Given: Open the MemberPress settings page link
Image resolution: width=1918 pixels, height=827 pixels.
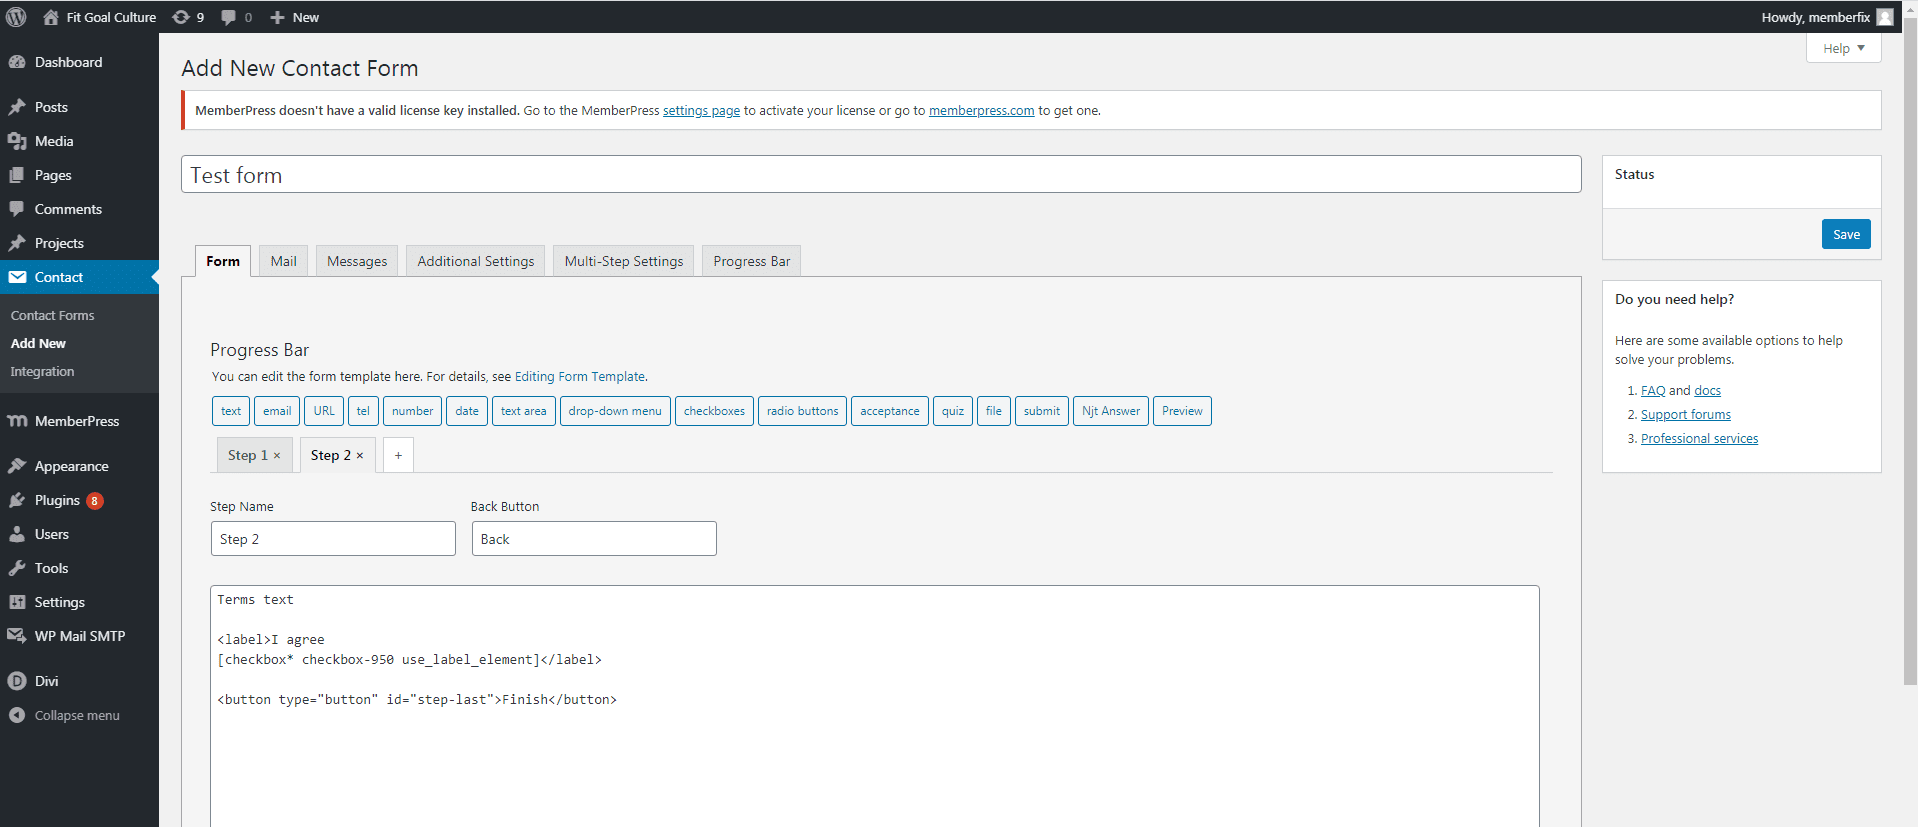Looking at the screenshot, I should (701, 111).
